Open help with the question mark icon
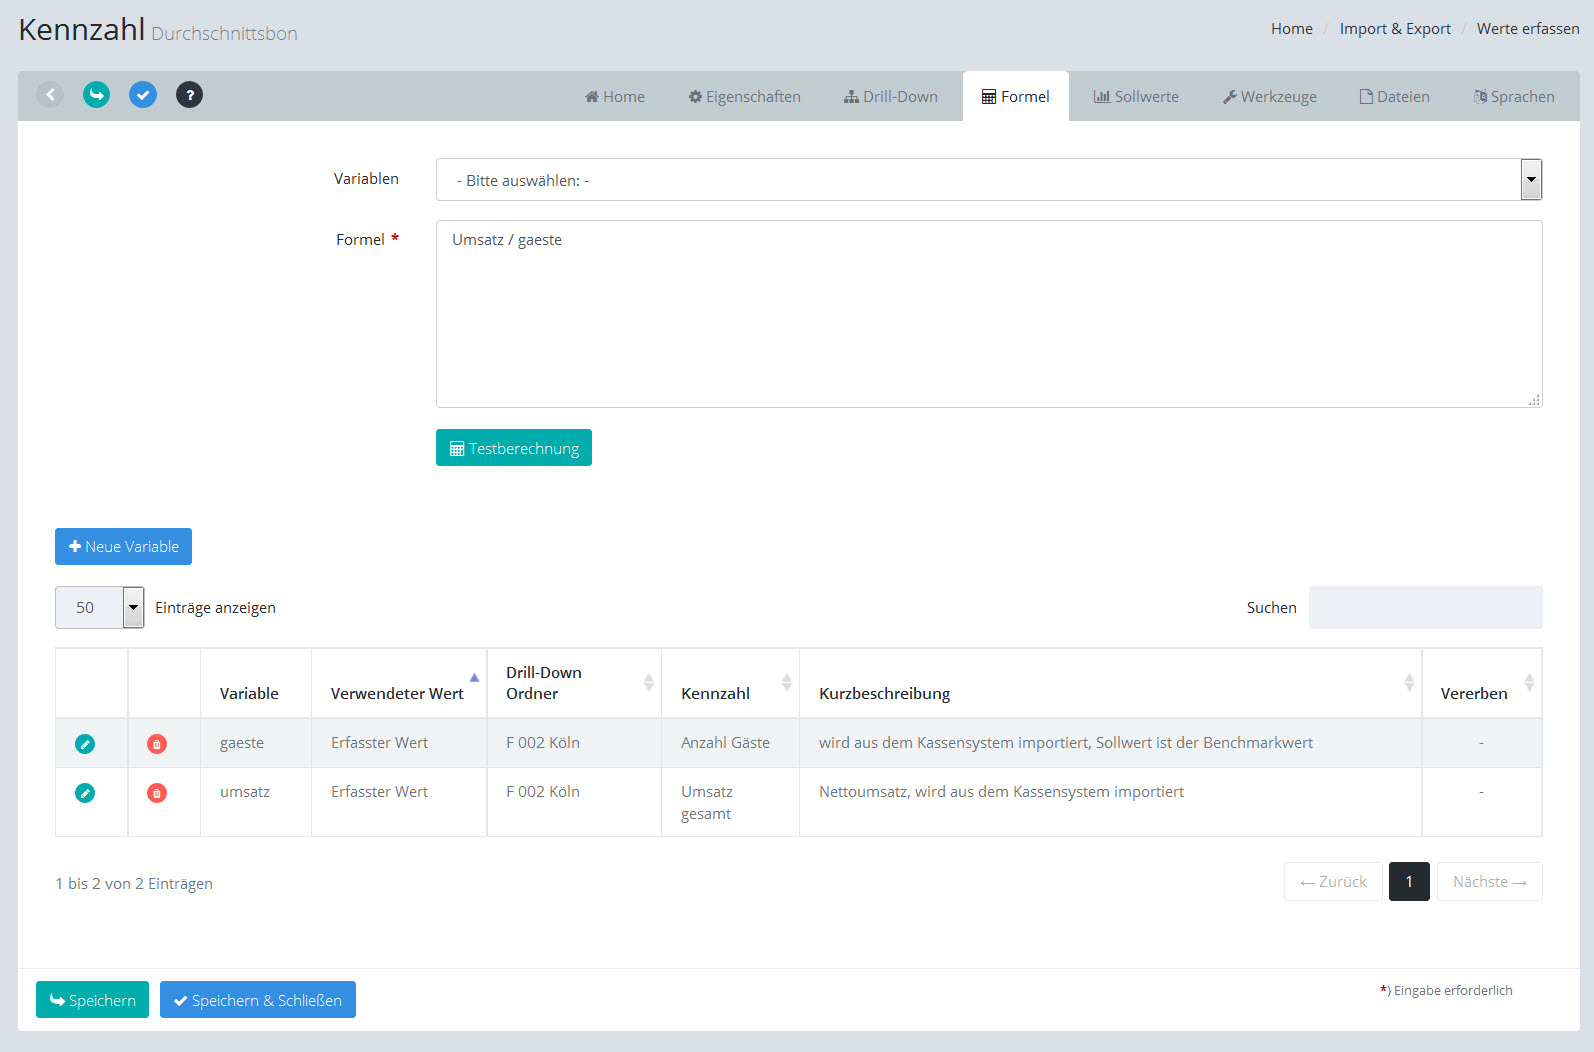Image resolution: width=1594 pixels, height=1052 pixels. click(190, 95)
